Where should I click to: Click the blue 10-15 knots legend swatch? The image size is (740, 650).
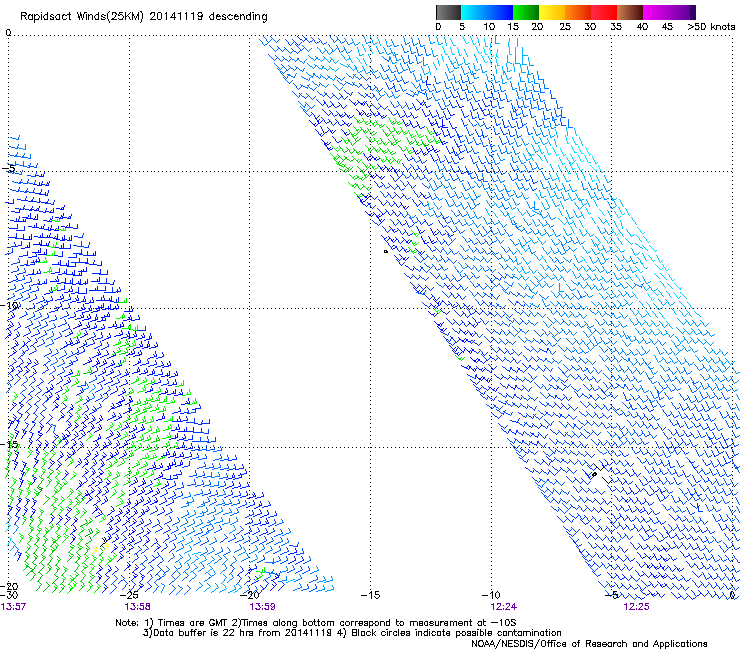click(500, 12)
